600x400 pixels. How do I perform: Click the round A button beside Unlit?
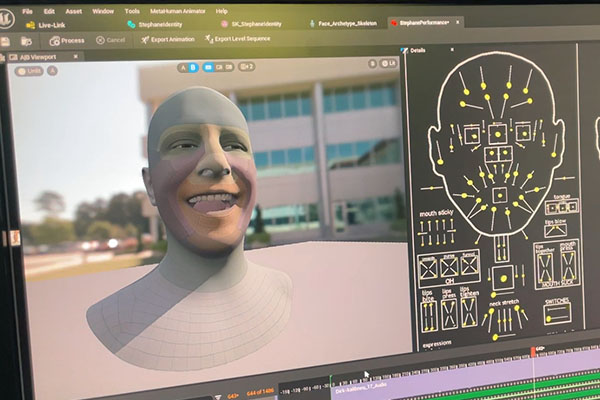pyautogui.click(x=52, y=71)
